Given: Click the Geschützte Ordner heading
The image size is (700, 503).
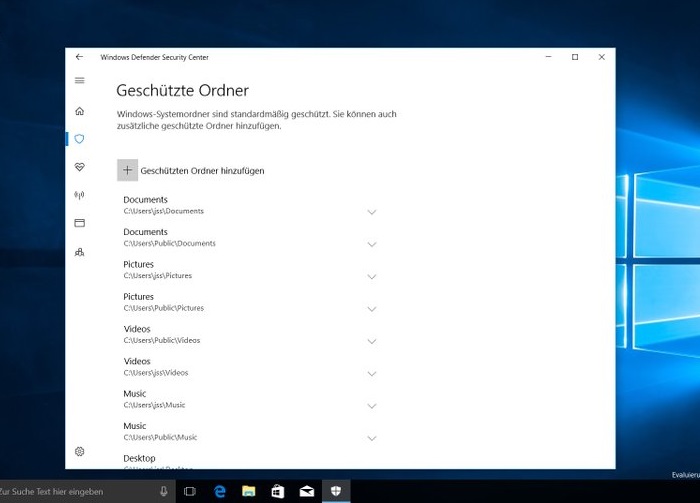Looking at the screenshot, I should (182, 91).
